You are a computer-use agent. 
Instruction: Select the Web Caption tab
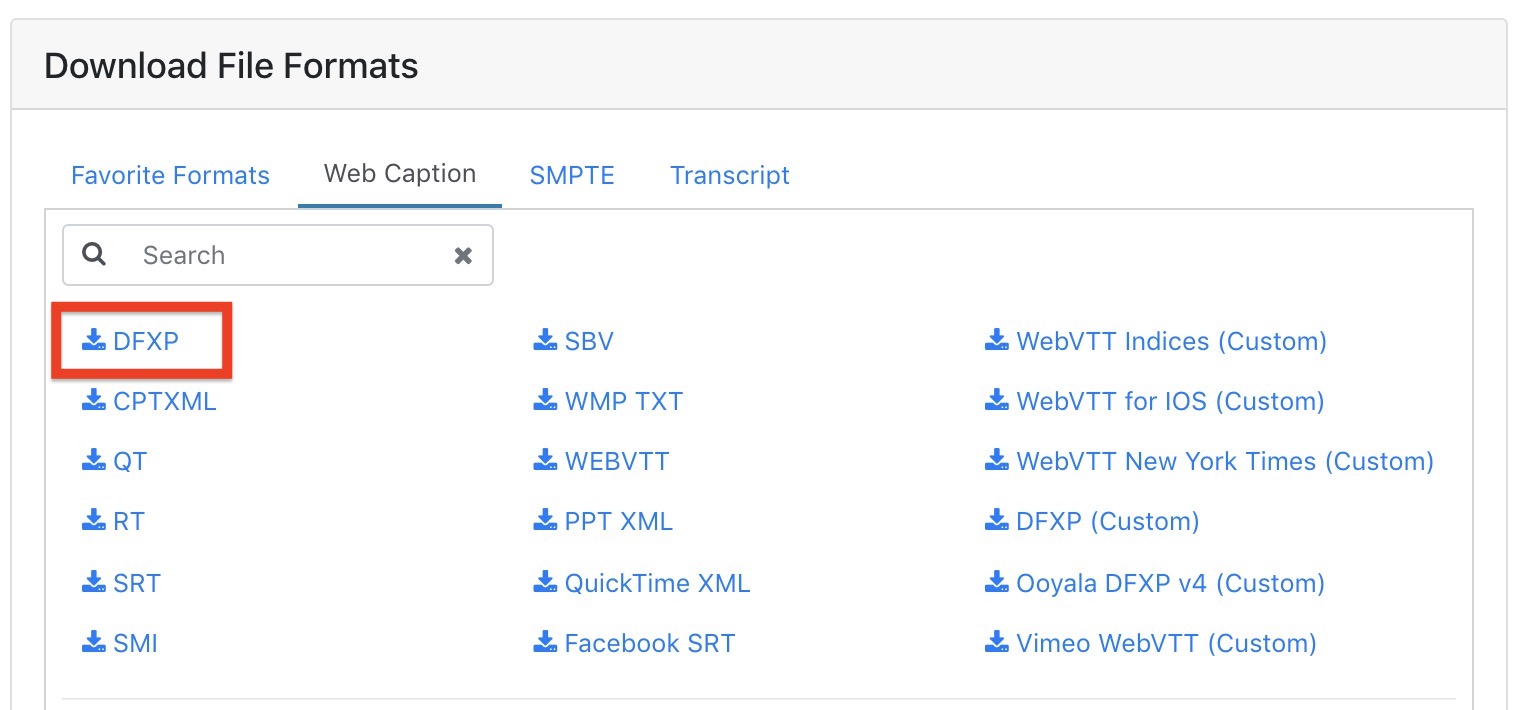400,174
